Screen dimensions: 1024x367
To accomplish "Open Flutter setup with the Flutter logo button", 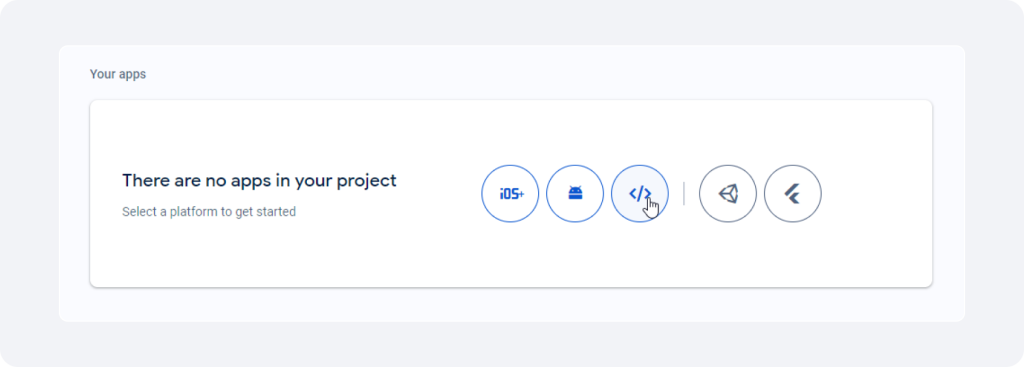I will [793, 194].
